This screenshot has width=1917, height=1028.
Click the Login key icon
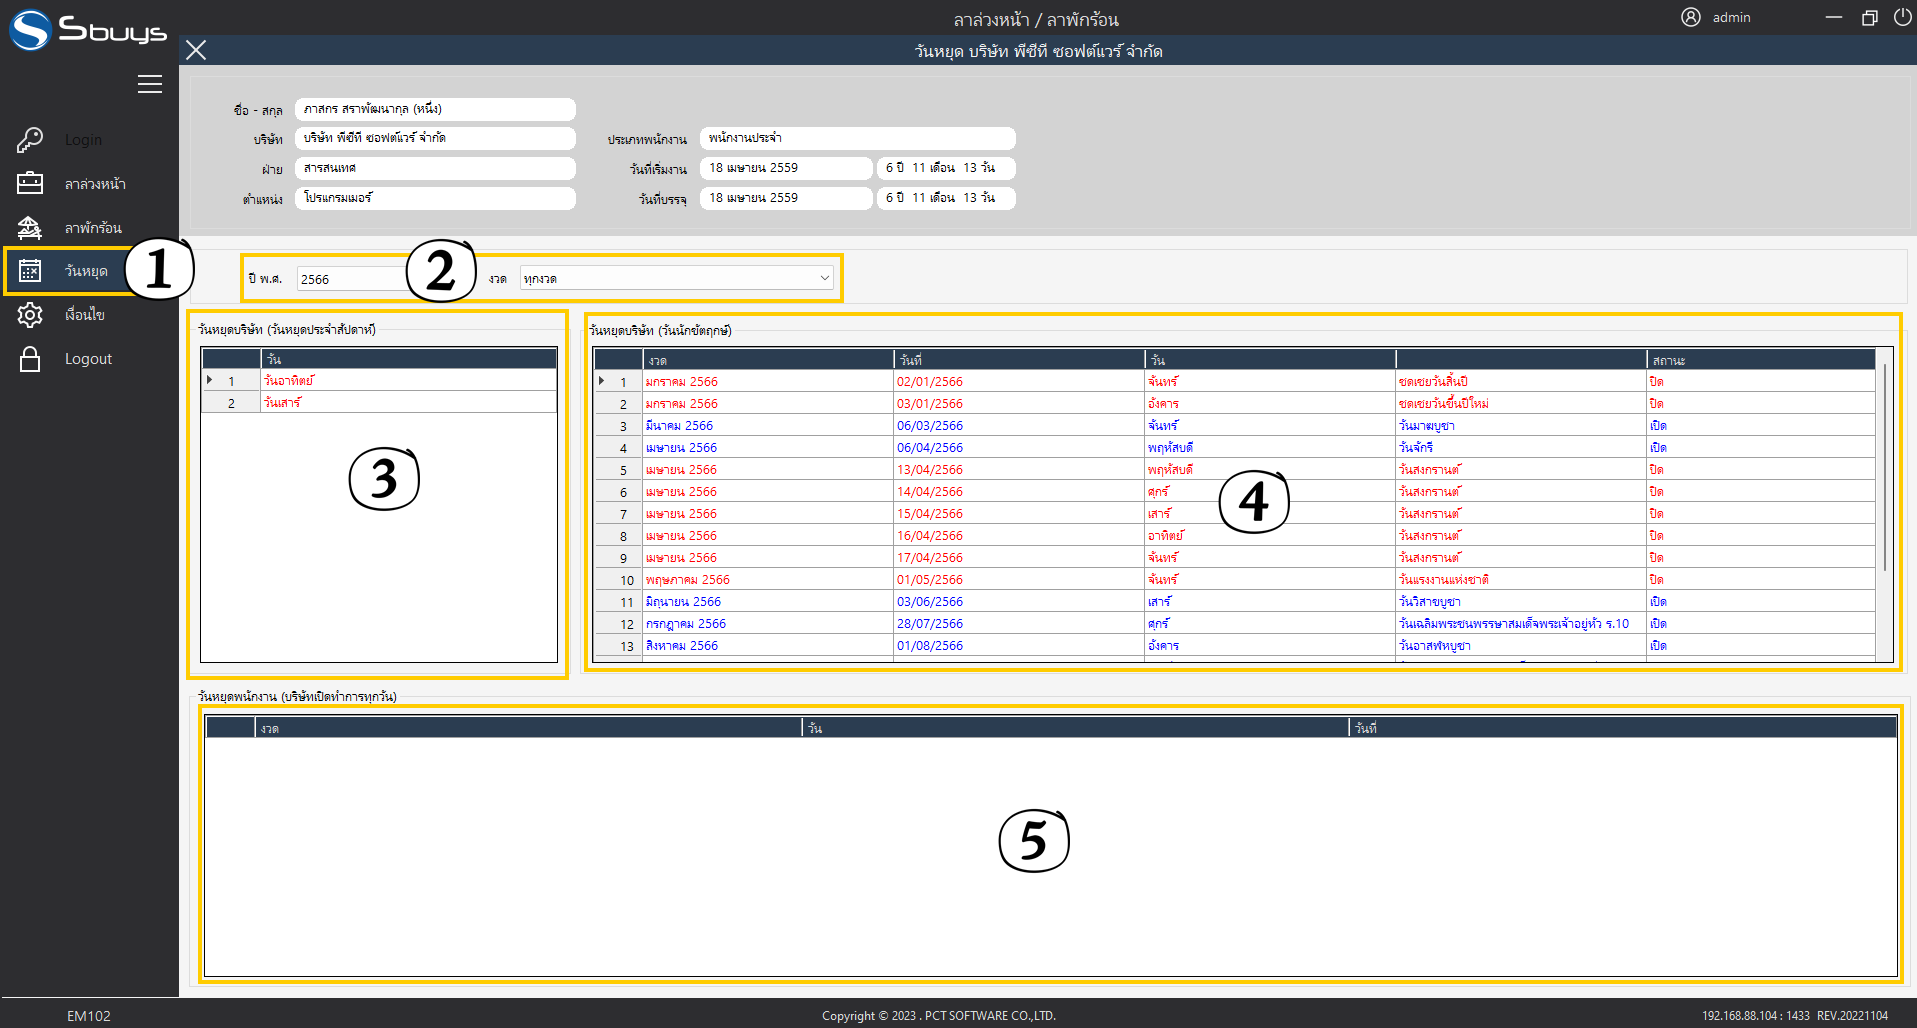tap(30, 140)
